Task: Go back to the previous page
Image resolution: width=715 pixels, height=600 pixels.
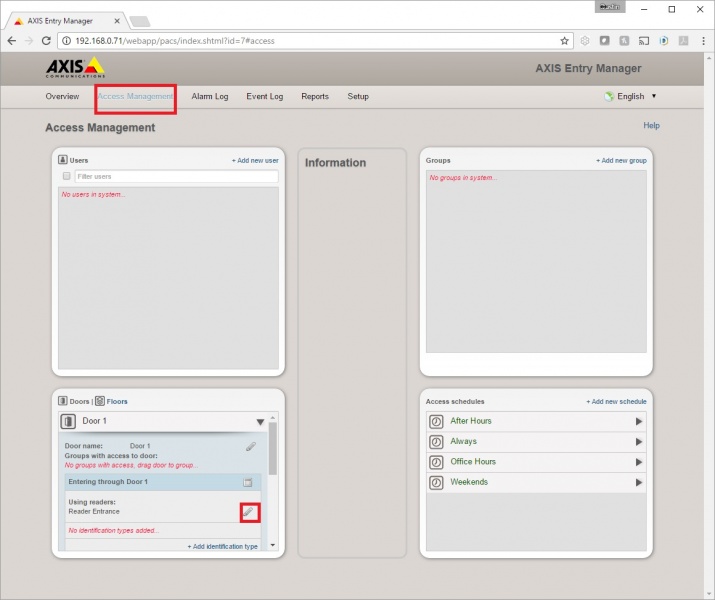Action: click(12, 41)
